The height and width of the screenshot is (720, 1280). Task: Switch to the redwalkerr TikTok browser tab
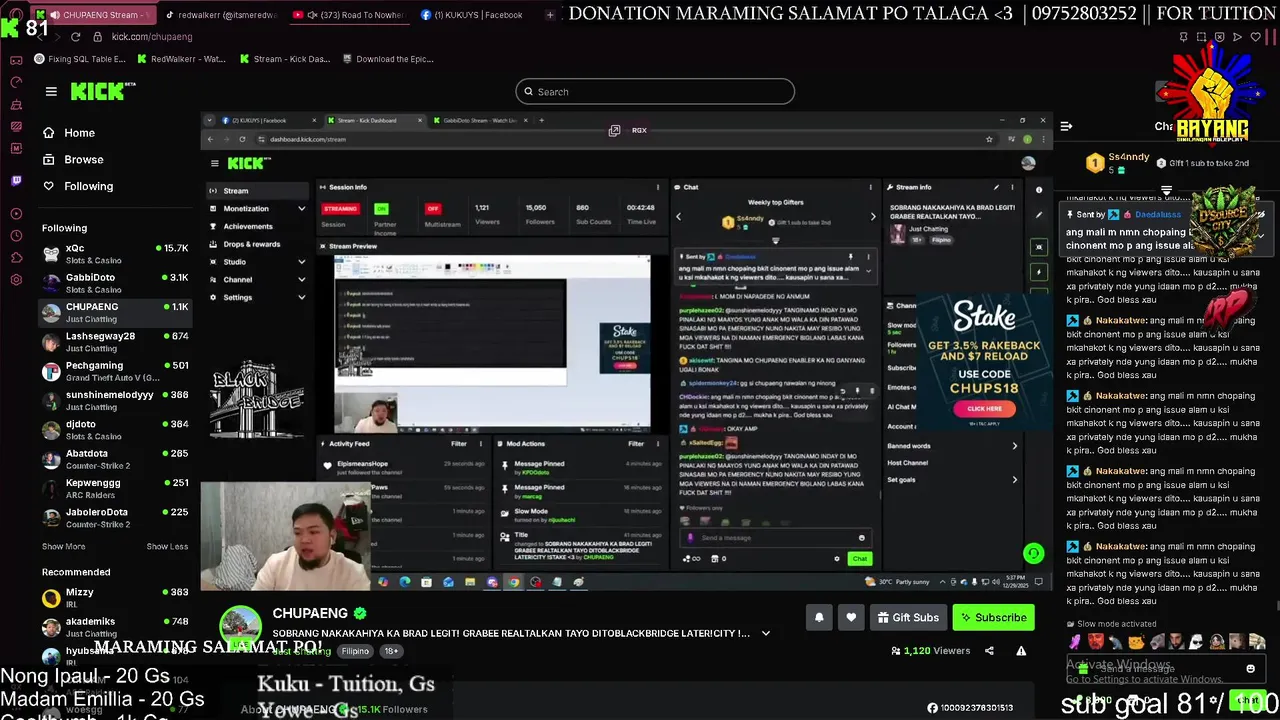click(220, 15)
